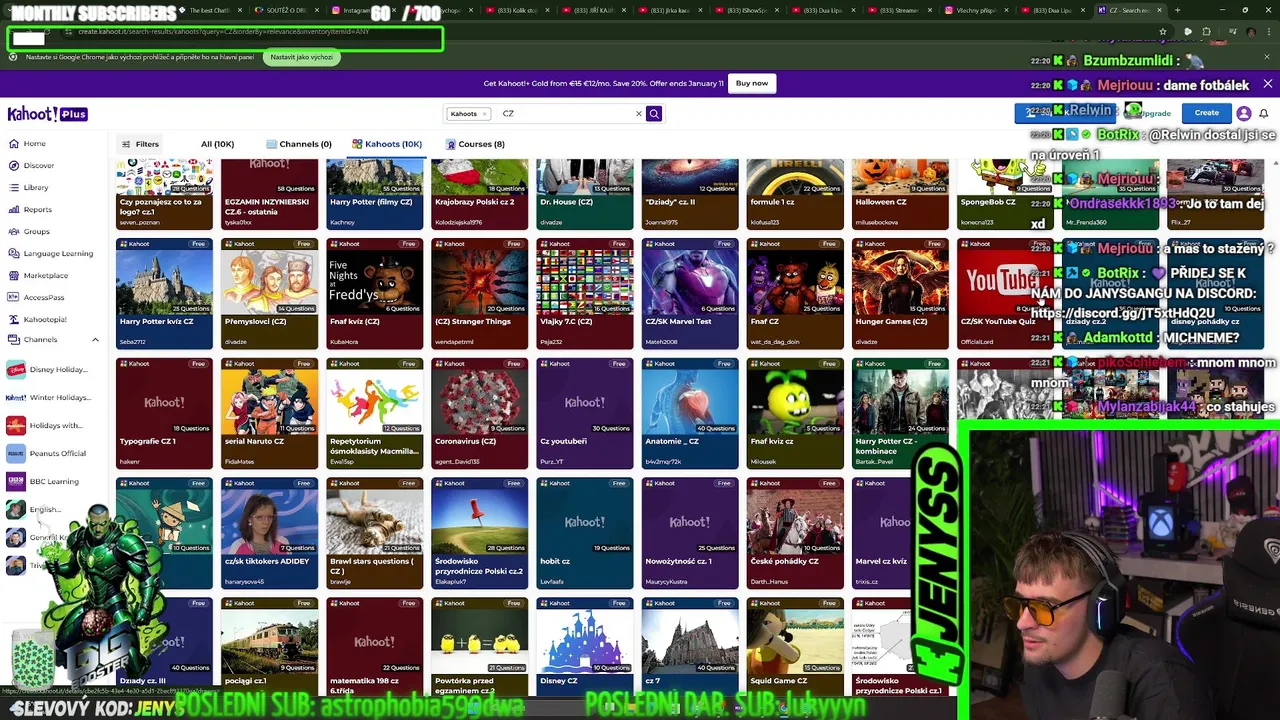Switch to the All (10K) tab
Screen dimensions: 1280x720
(217, 144)
